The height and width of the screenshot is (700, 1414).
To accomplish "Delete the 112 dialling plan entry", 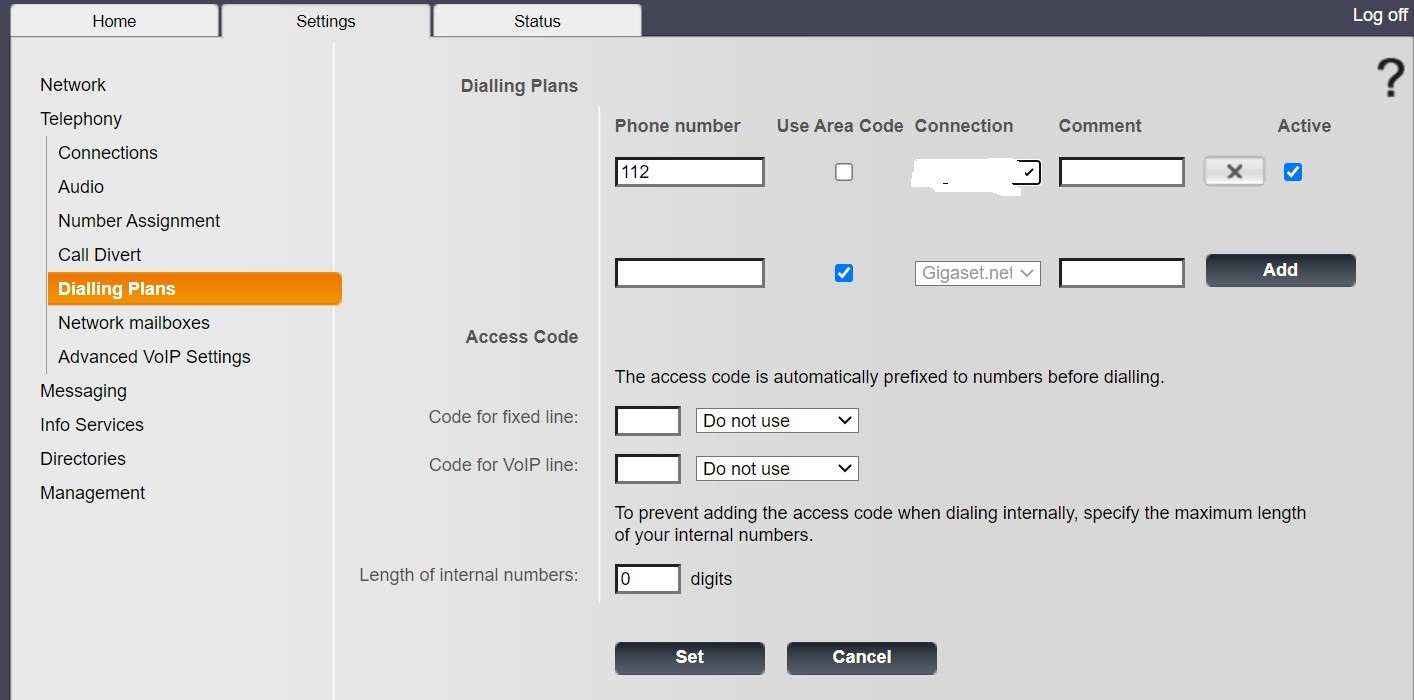I will click(x=1234, y=172).
